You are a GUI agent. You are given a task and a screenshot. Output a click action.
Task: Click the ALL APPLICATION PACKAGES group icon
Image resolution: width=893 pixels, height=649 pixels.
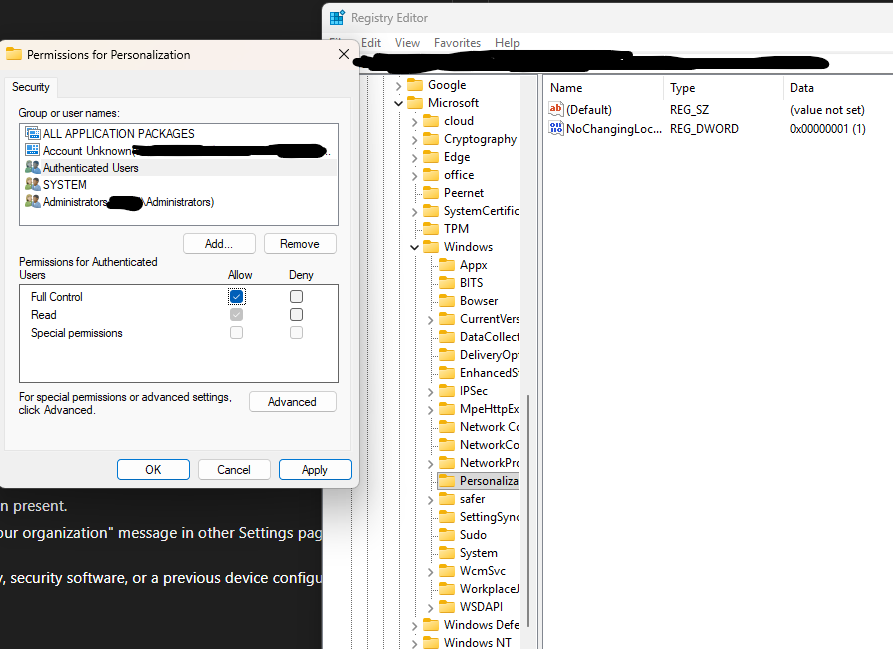pos(32,133)
